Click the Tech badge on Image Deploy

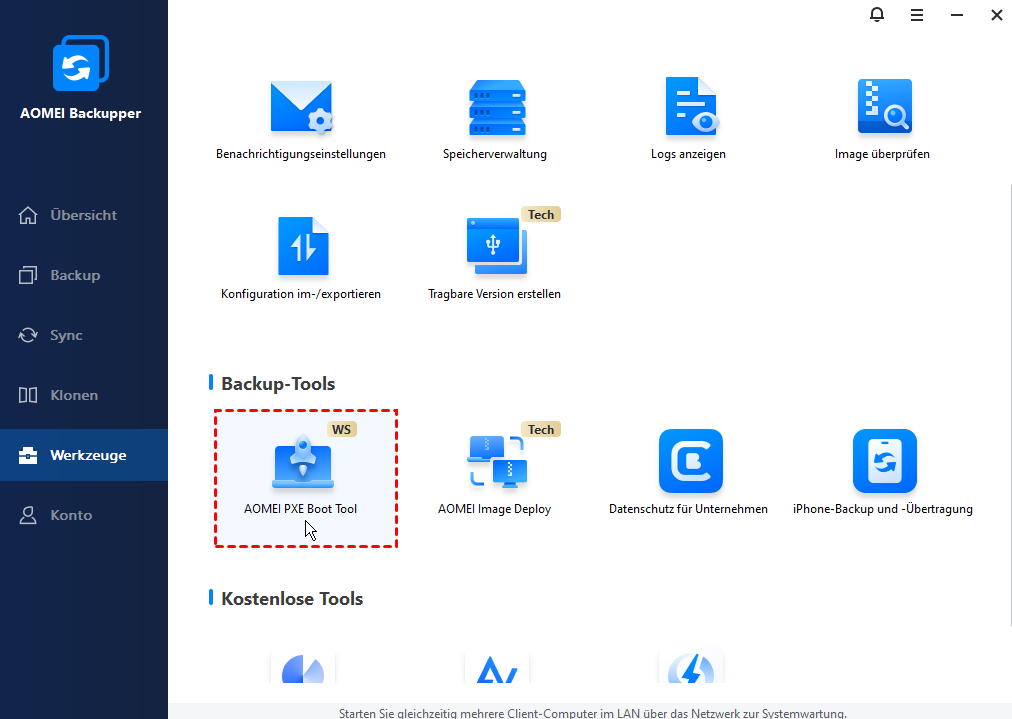tap(541, 429)
